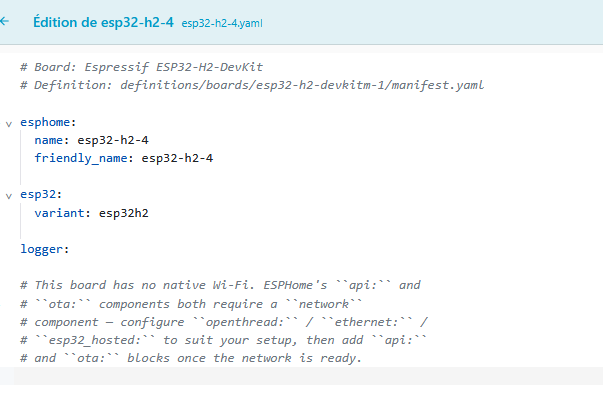Click the 'esphome:' key text
Viewport: 603px width, 412px height.
(48, 122)
